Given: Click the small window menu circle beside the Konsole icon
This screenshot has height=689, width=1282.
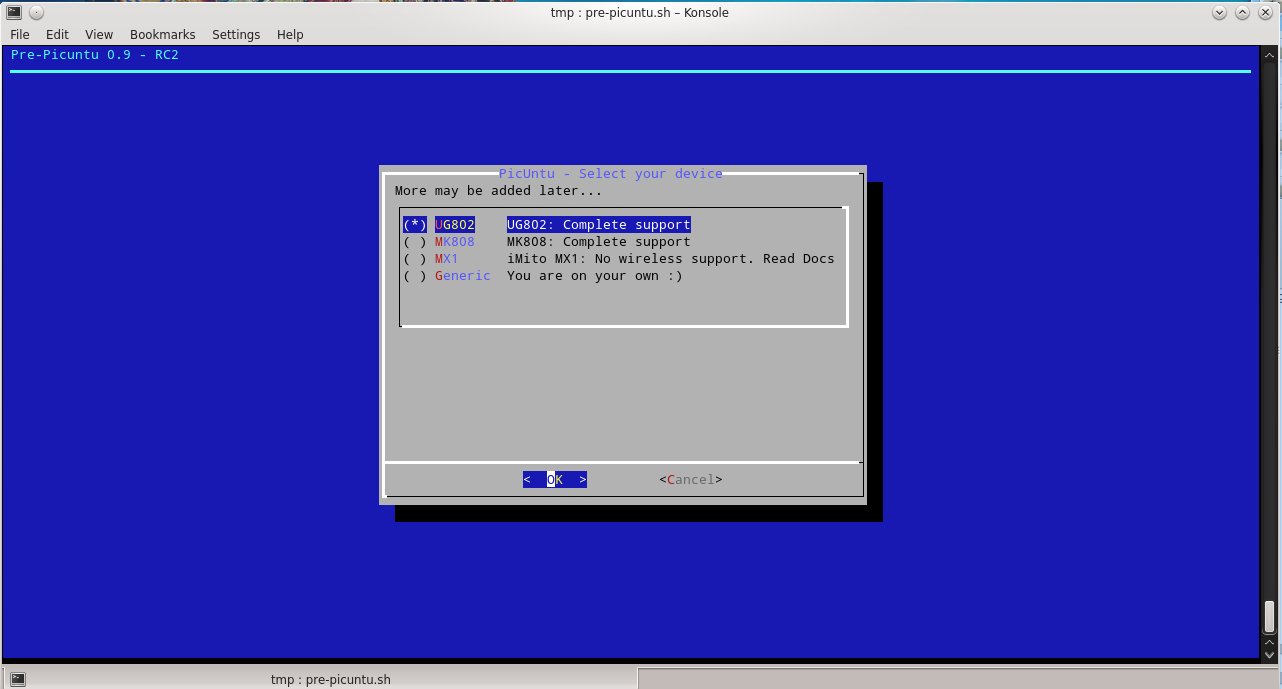Looking at the screenshot, I should [34, 12].
